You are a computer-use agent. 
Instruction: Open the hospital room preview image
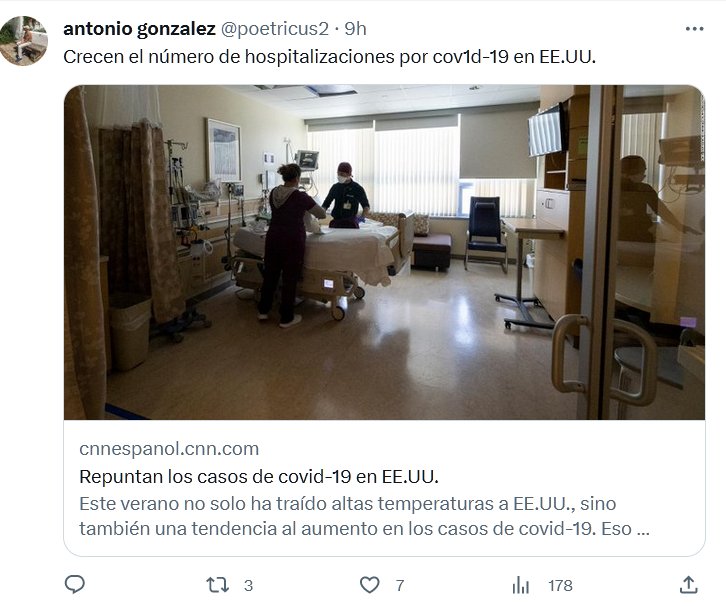coord(384,252)
